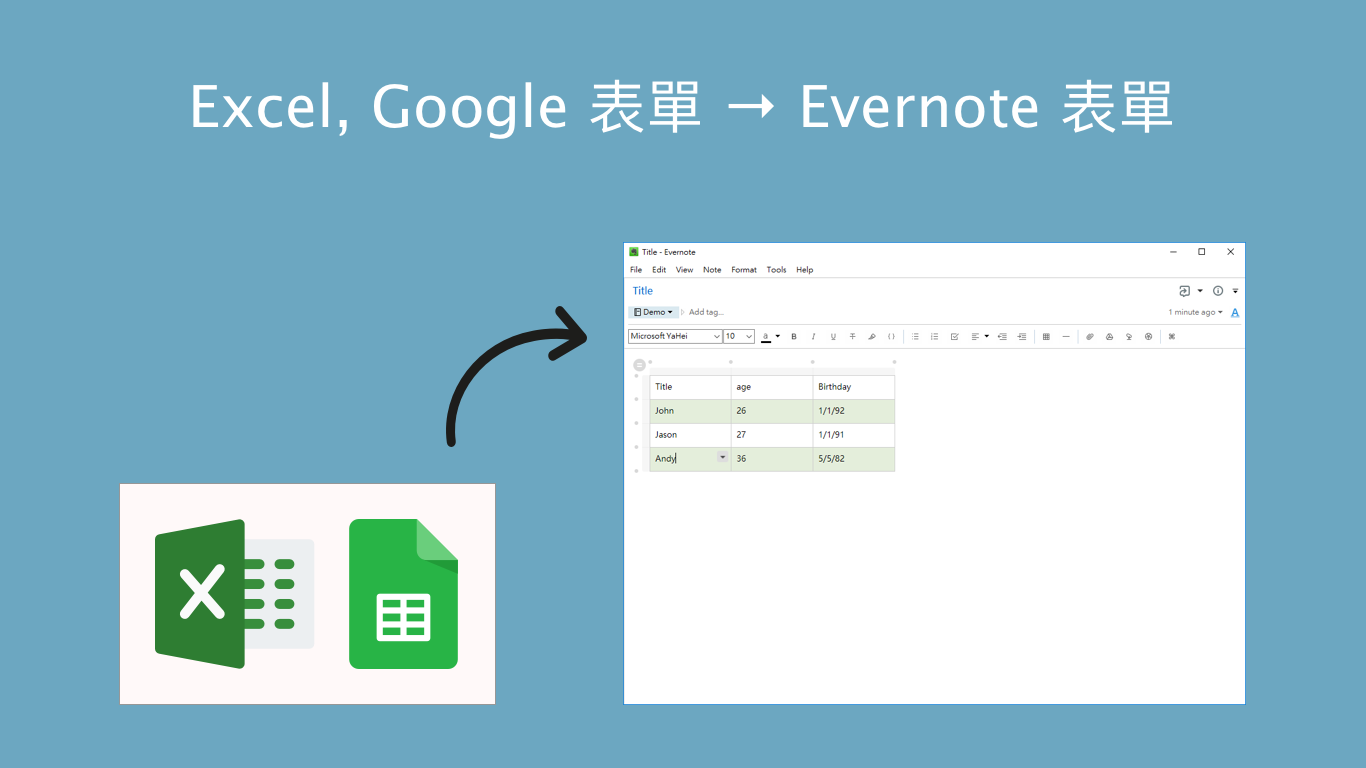Open note info with the 'i' icon

coord(1218,291)
